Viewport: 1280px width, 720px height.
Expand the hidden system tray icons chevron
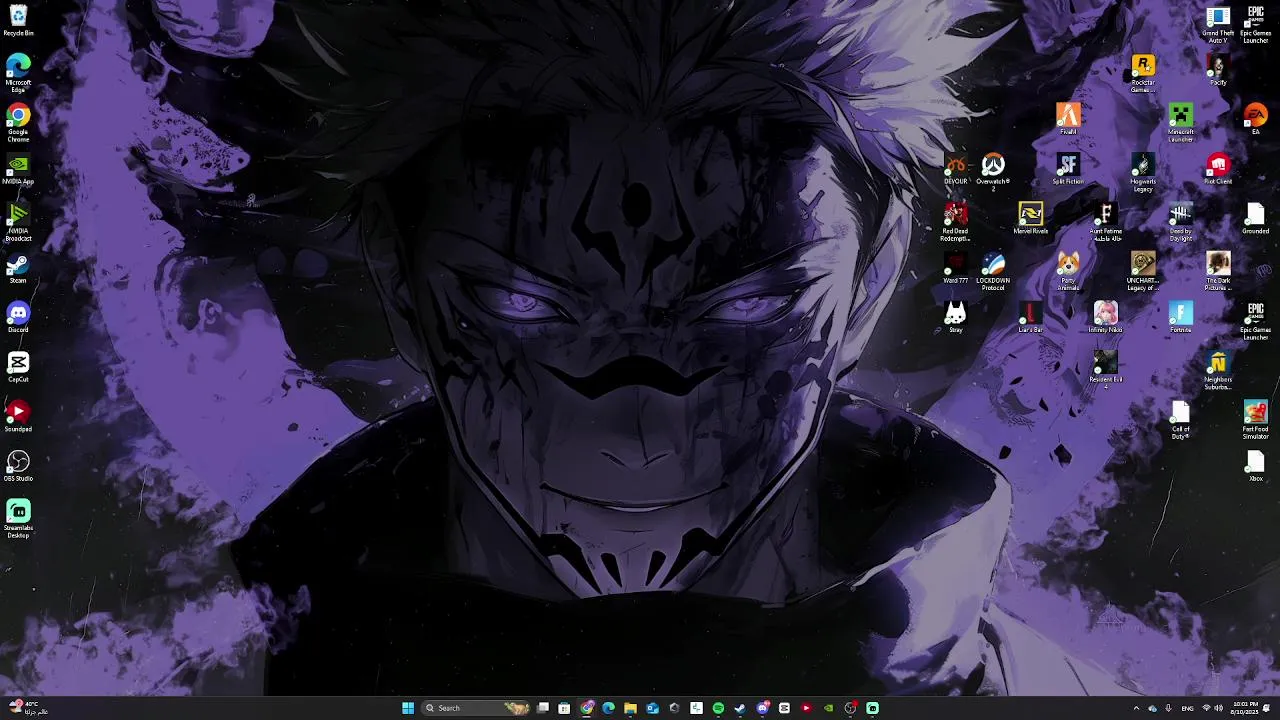pos(1136,708)
